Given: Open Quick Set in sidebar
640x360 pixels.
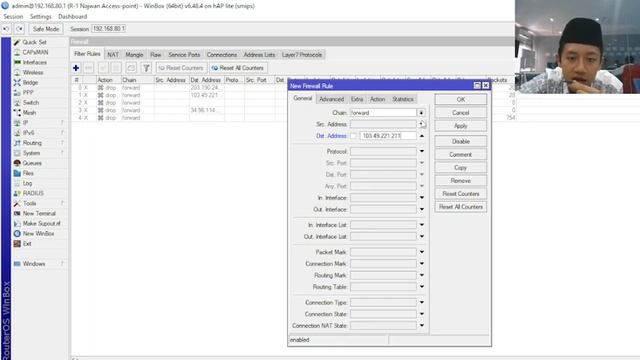Looking at the screenshot, I should click(34, 42).
